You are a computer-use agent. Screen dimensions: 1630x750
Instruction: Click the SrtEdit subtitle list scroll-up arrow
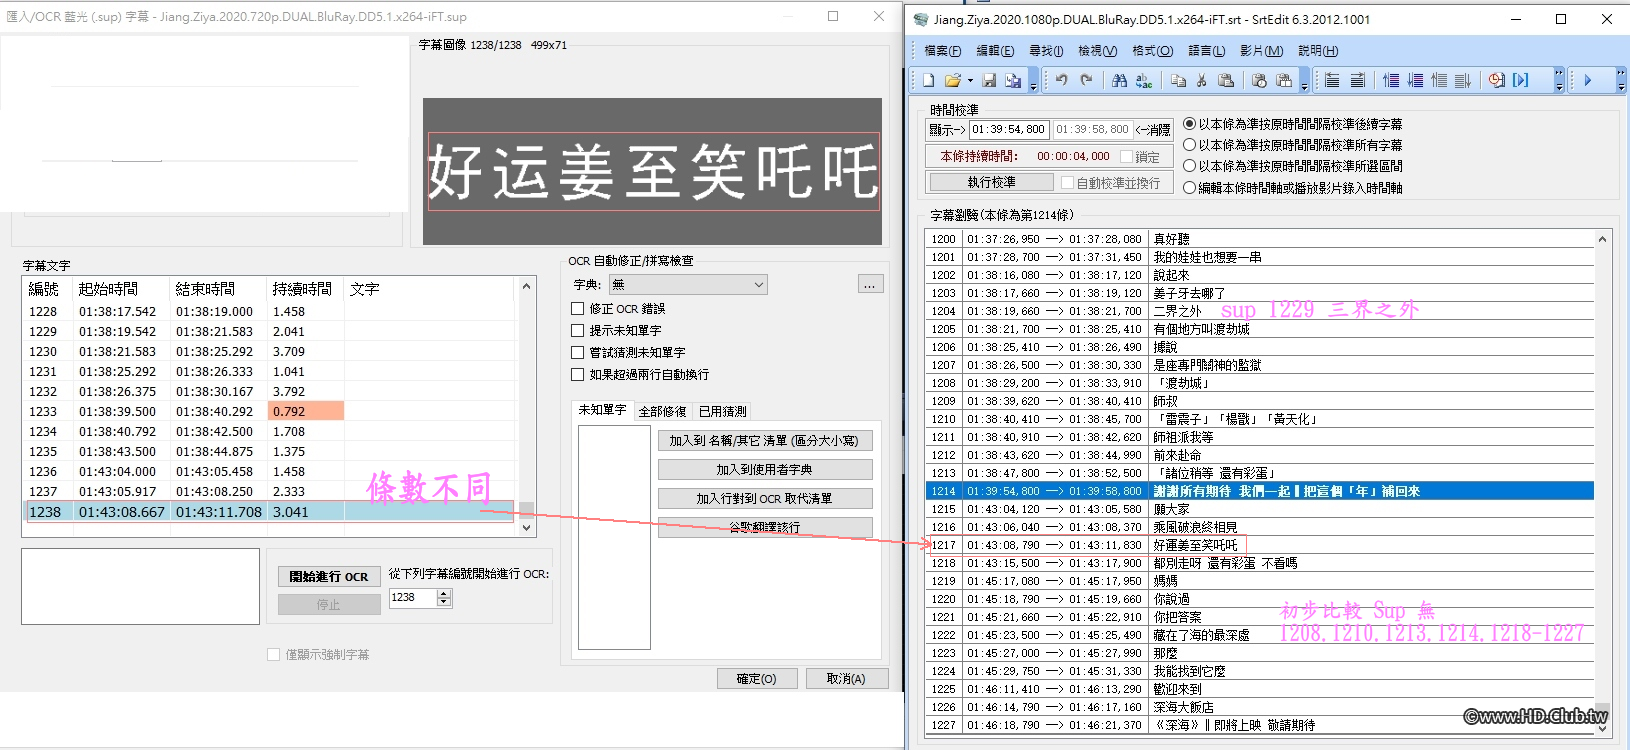tap(1603, 239)
